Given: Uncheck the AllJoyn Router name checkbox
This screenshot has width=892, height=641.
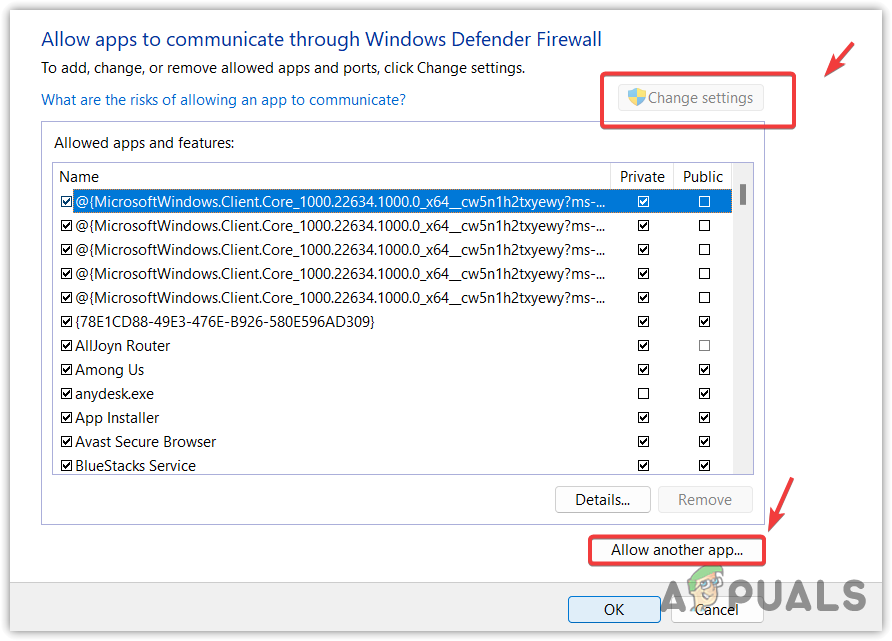Looking at the screenshot, I should 66,346.
